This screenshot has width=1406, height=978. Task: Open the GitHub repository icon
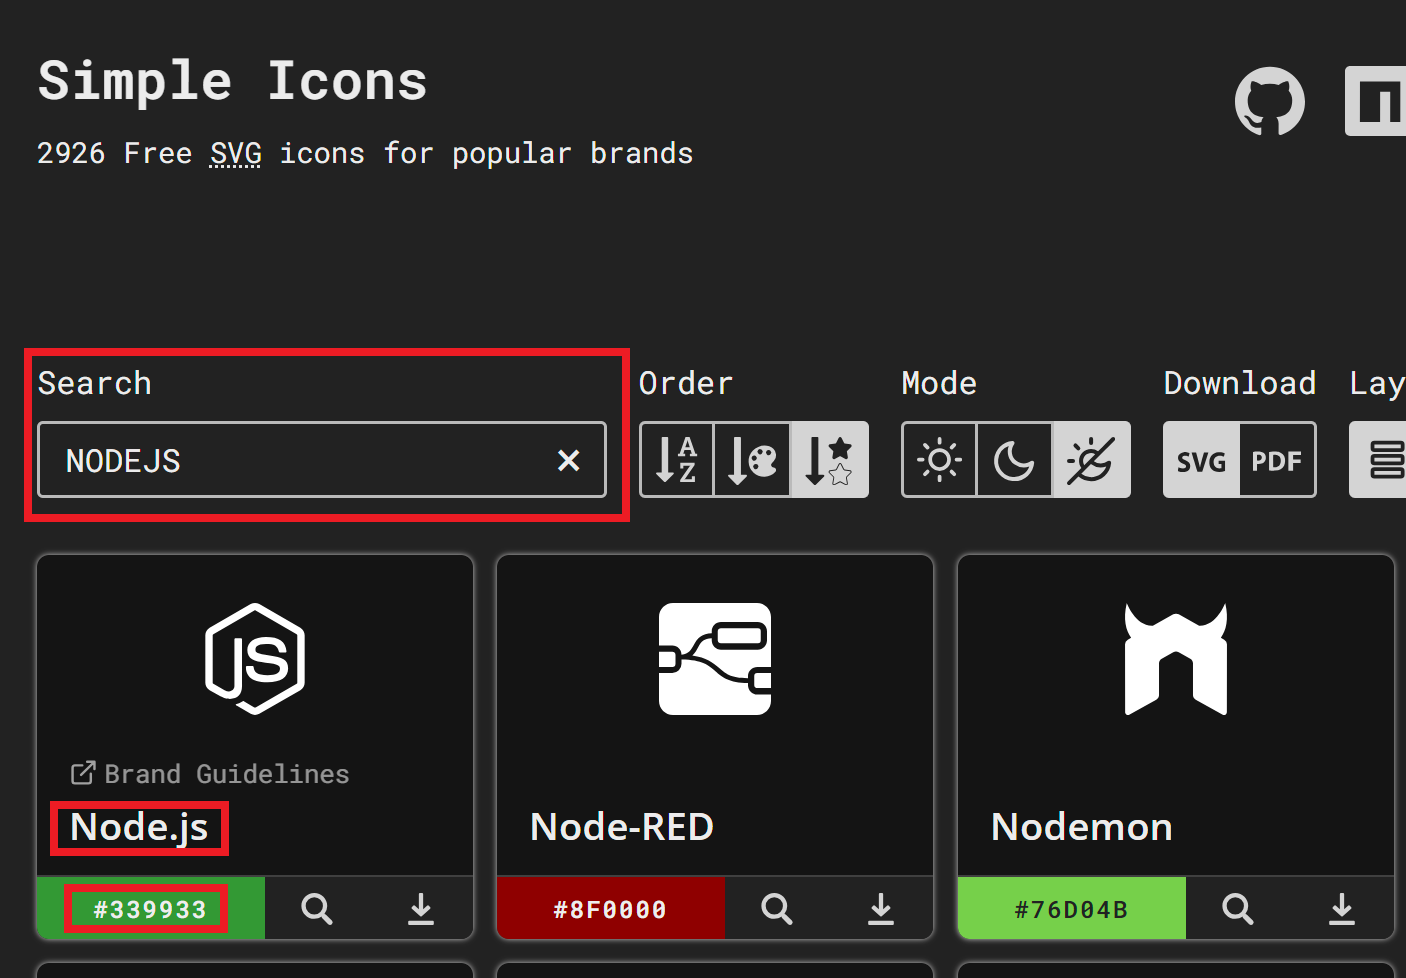pyautogui.click(x=1269, y=101)
